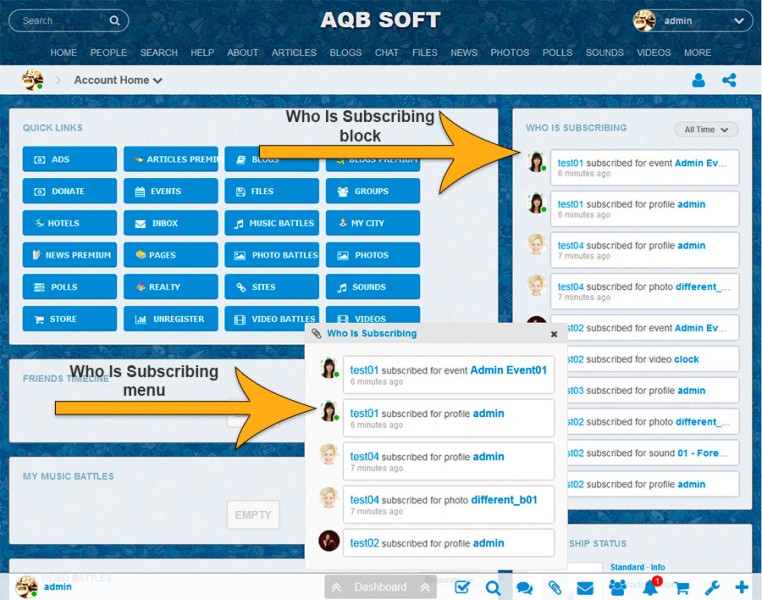Open the profile person icon in the submenu bar
This screenshot has height=600, width=762.
(x=698, y=80)
